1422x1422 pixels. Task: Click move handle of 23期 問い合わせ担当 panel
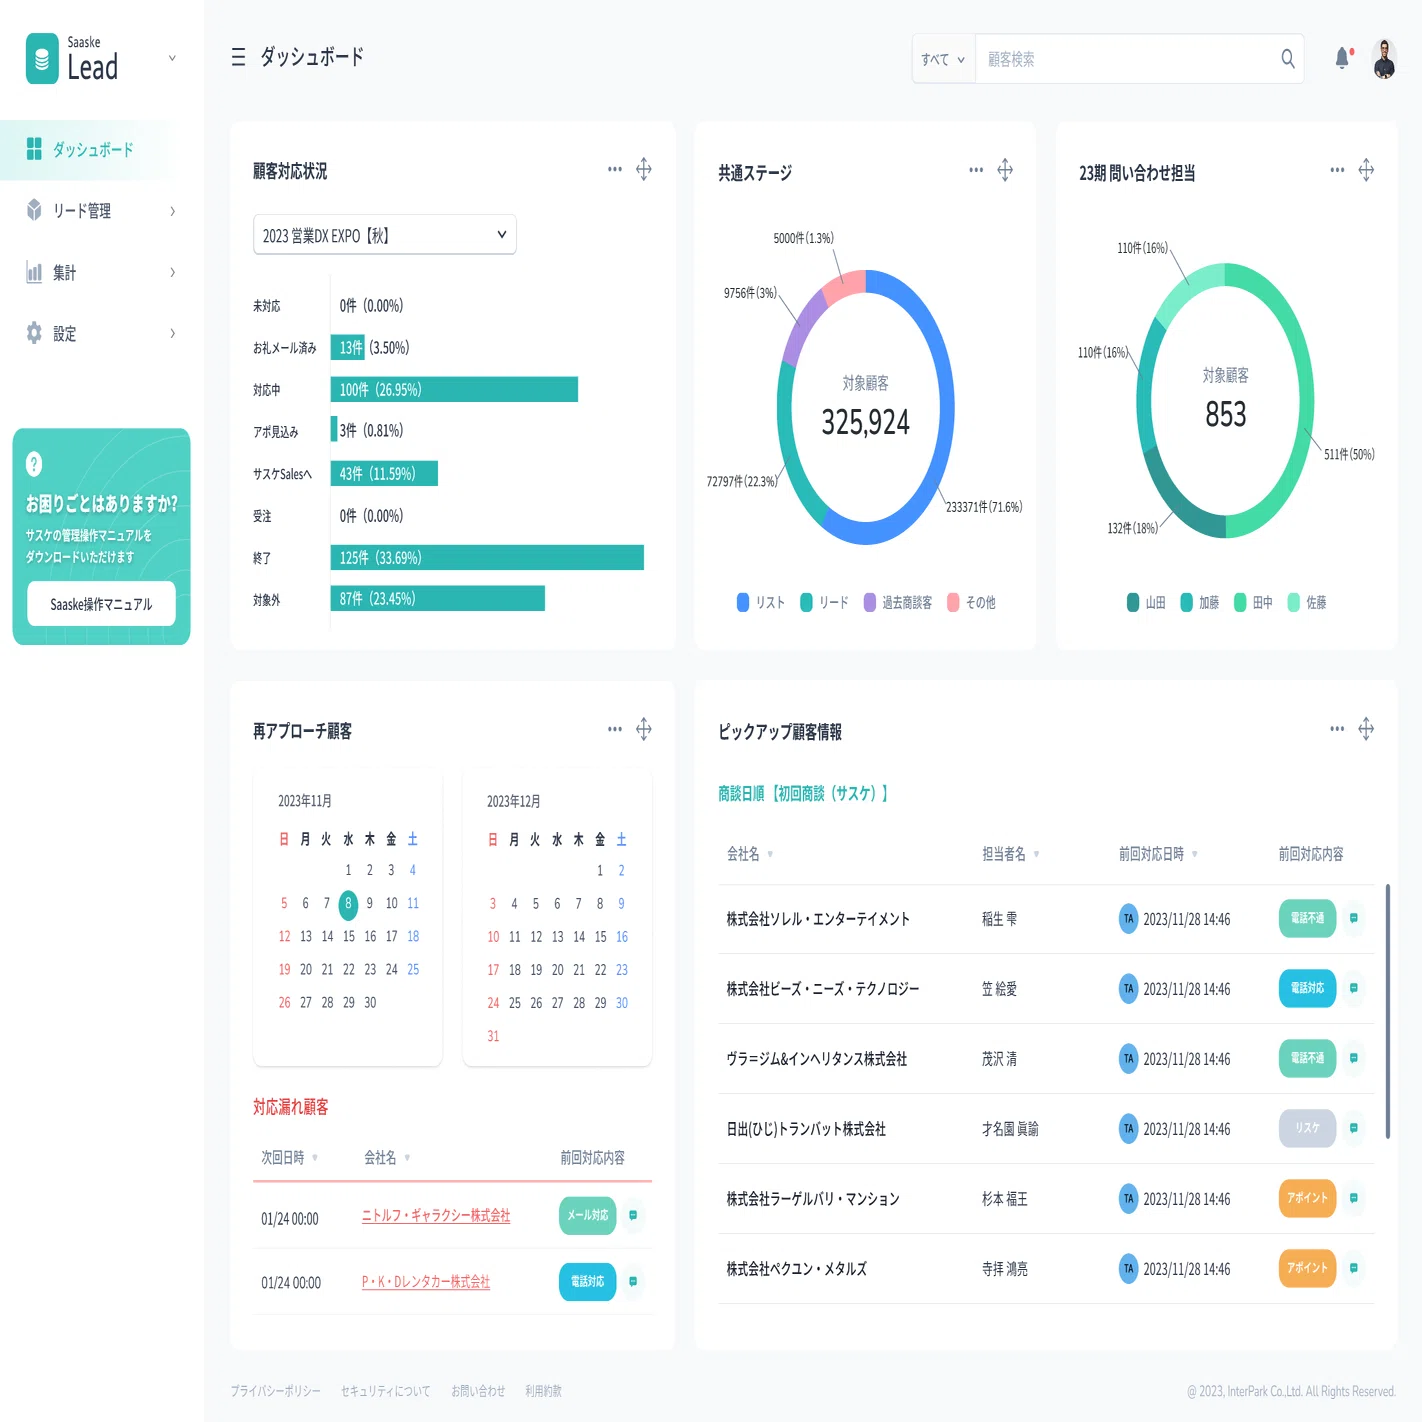tap(1366, 170)
